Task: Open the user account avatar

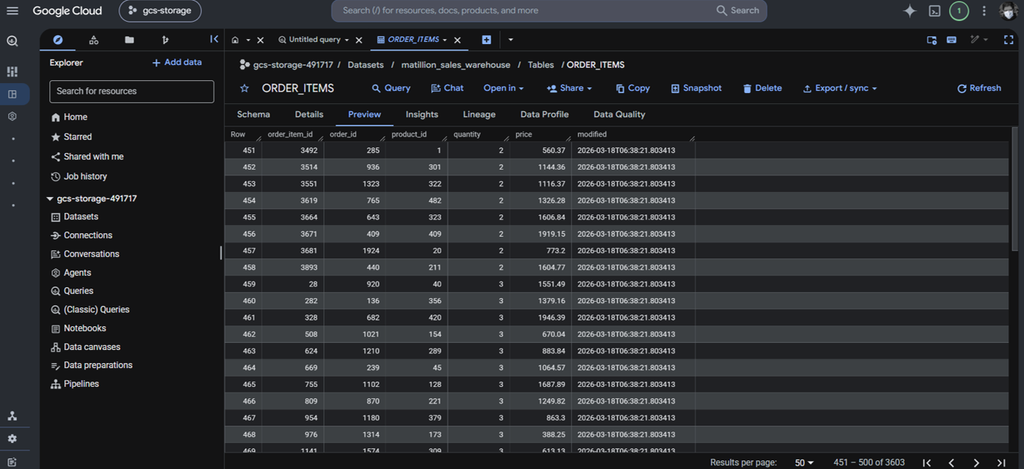Action: [x=1008, y=10]
